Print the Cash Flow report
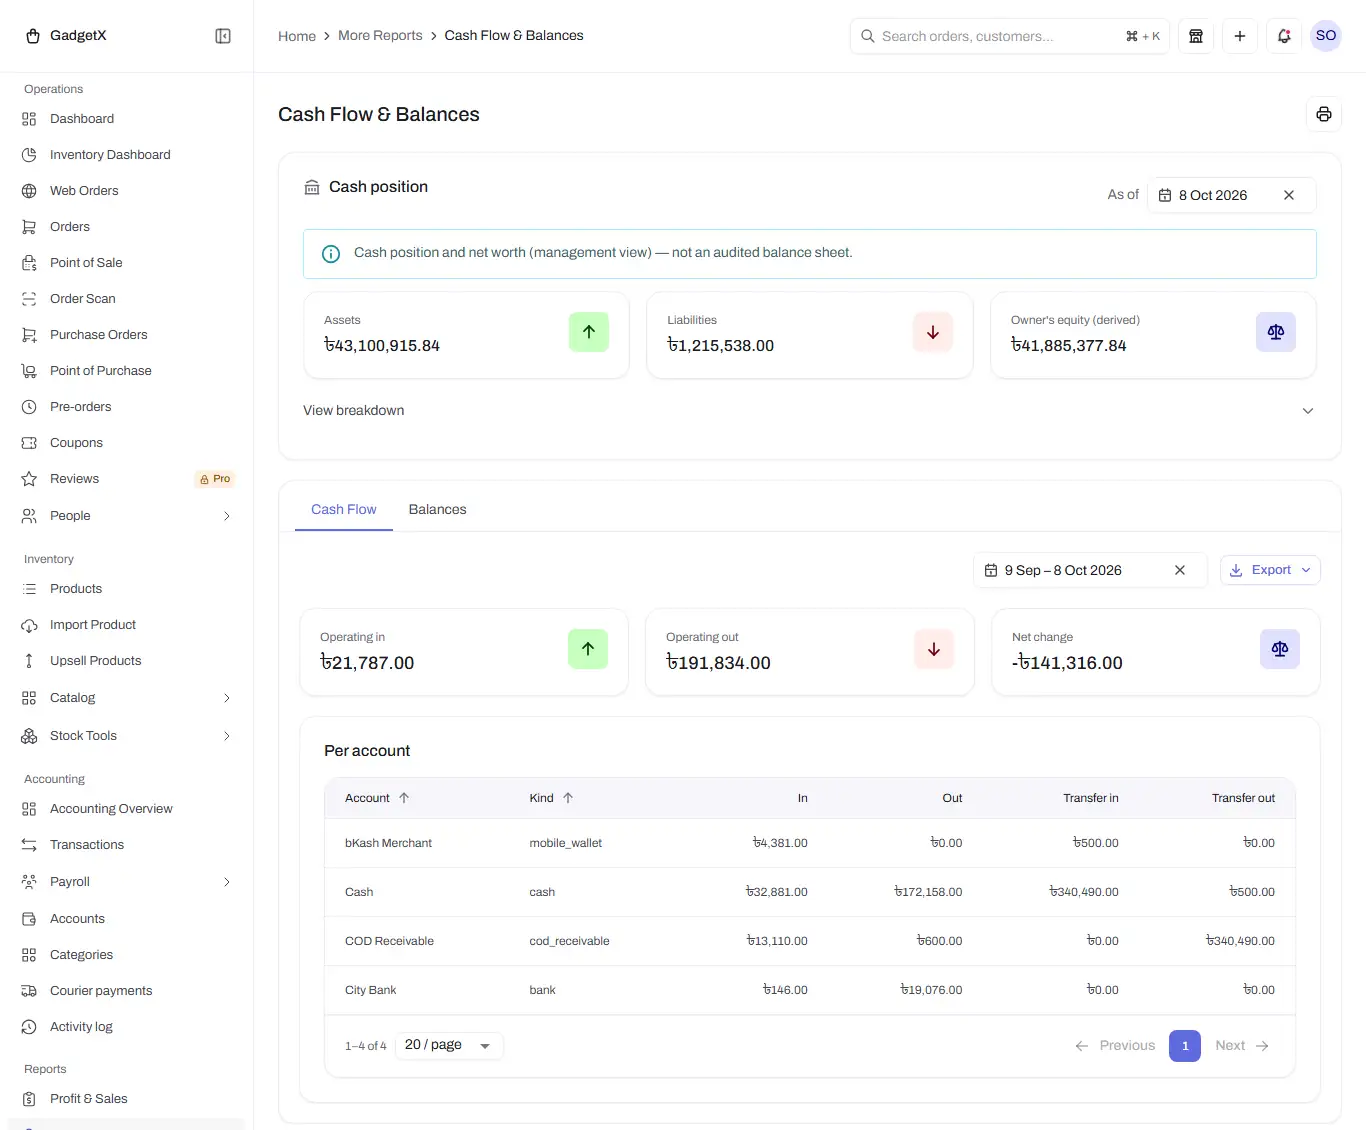 point(1324,114)
